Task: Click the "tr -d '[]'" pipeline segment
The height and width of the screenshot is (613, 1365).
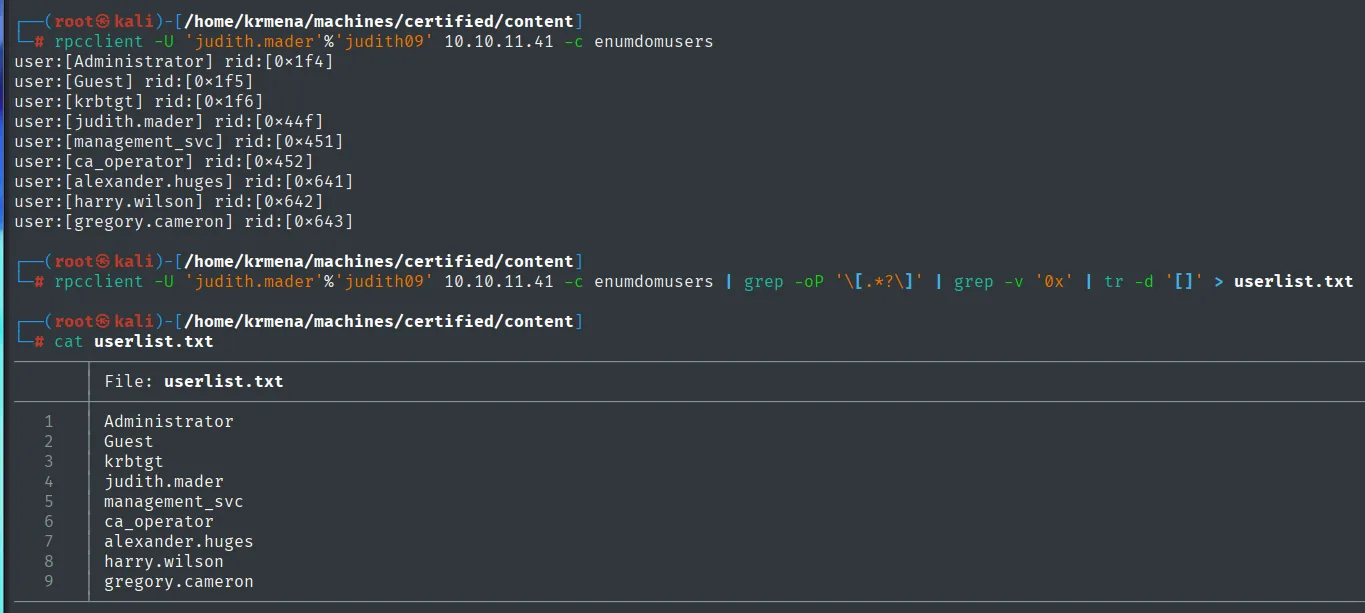Action: (1153, 281)
